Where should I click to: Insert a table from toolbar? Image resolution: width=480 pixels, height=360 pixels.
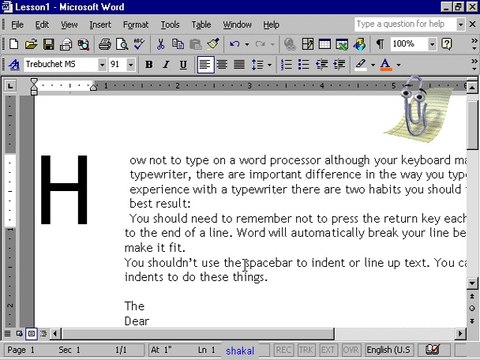(x=325, y=44)
